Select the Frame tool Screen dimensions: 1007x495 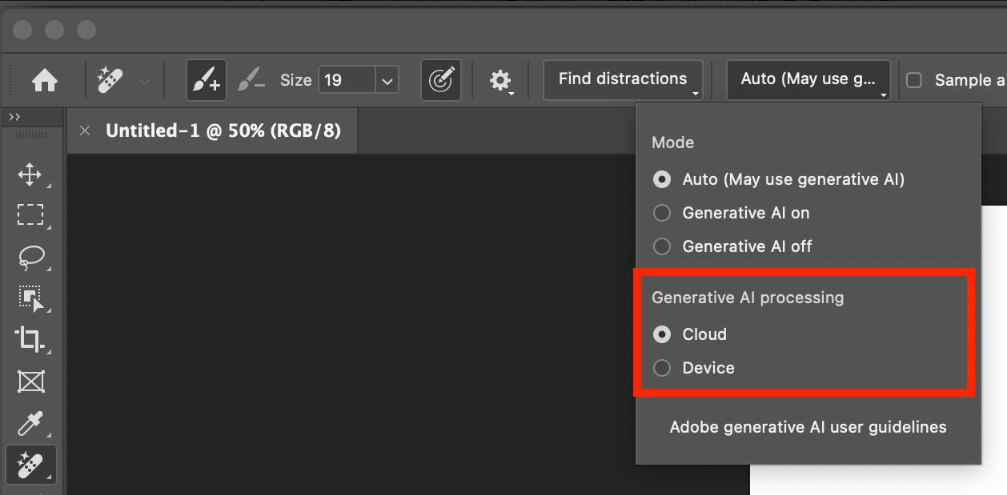[30, 381]
